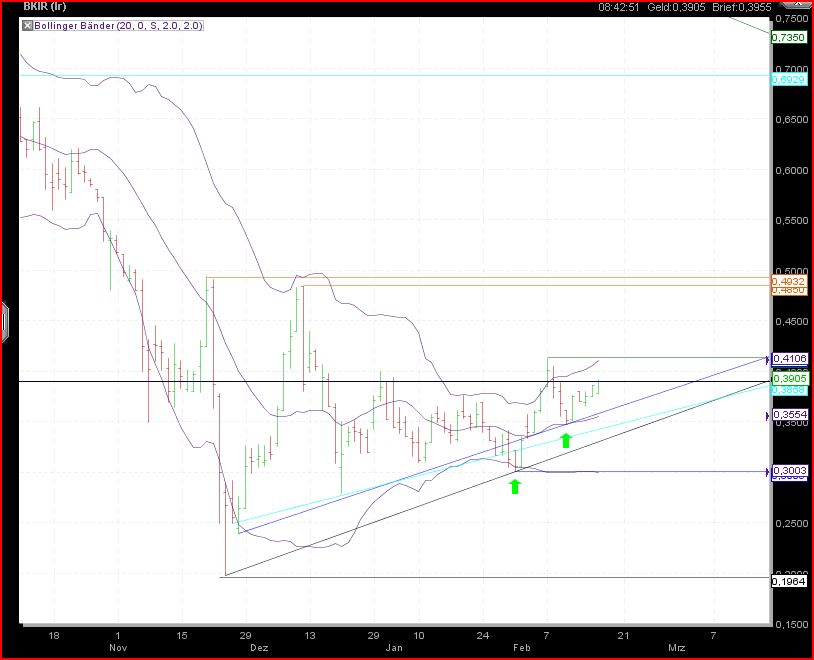Click the arrow marker beside the 0,3003 label

coord(768,472)
